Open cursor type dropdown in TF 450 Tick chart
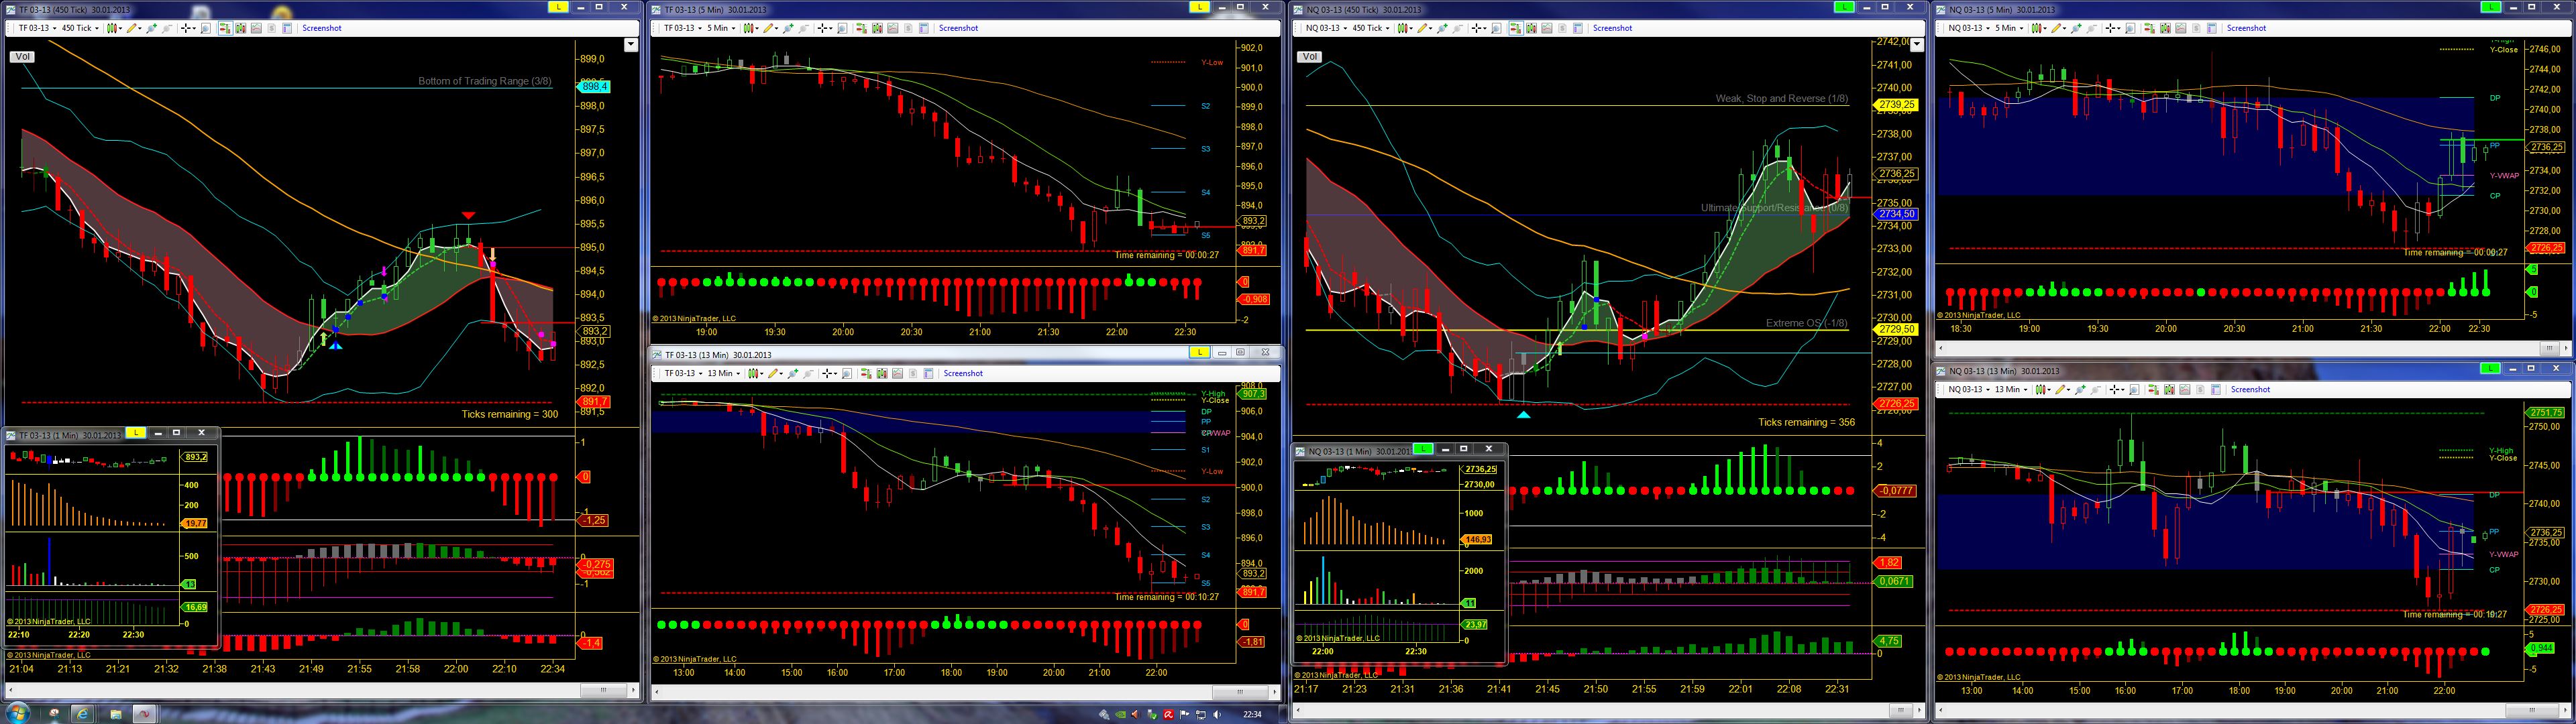 pos(188,28)
